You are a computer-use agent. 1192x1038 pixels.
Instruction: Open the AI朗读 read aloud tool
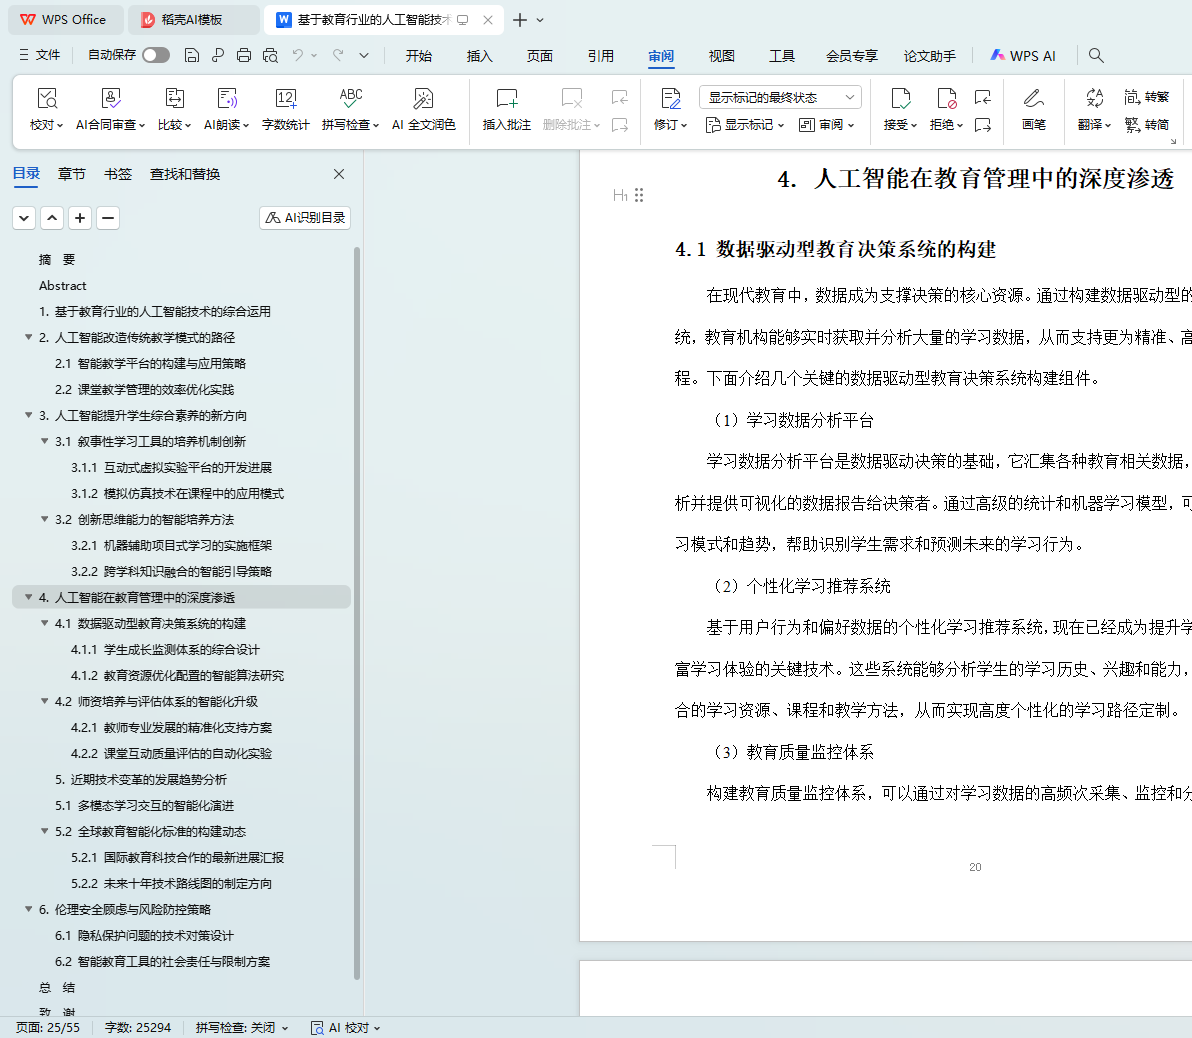click(227, 99)
